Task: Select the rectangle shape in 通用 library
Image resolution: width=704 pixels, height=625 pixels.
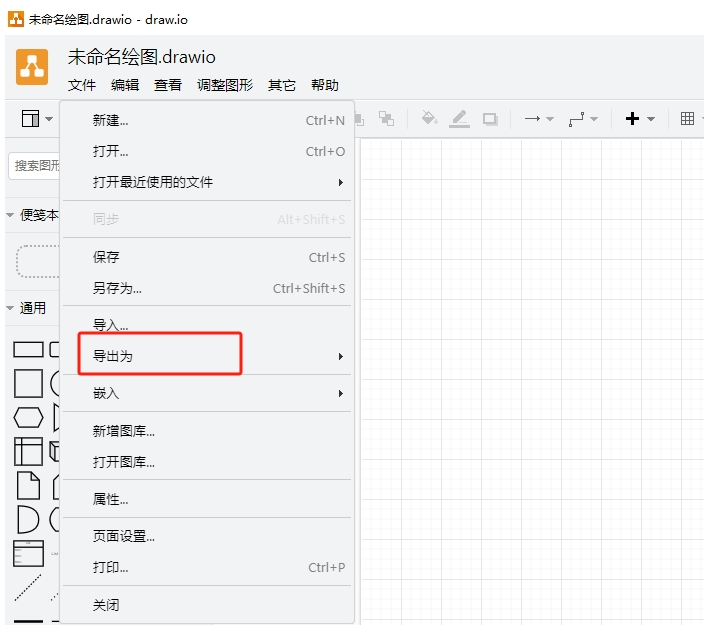Action: [x=28, y=349]
